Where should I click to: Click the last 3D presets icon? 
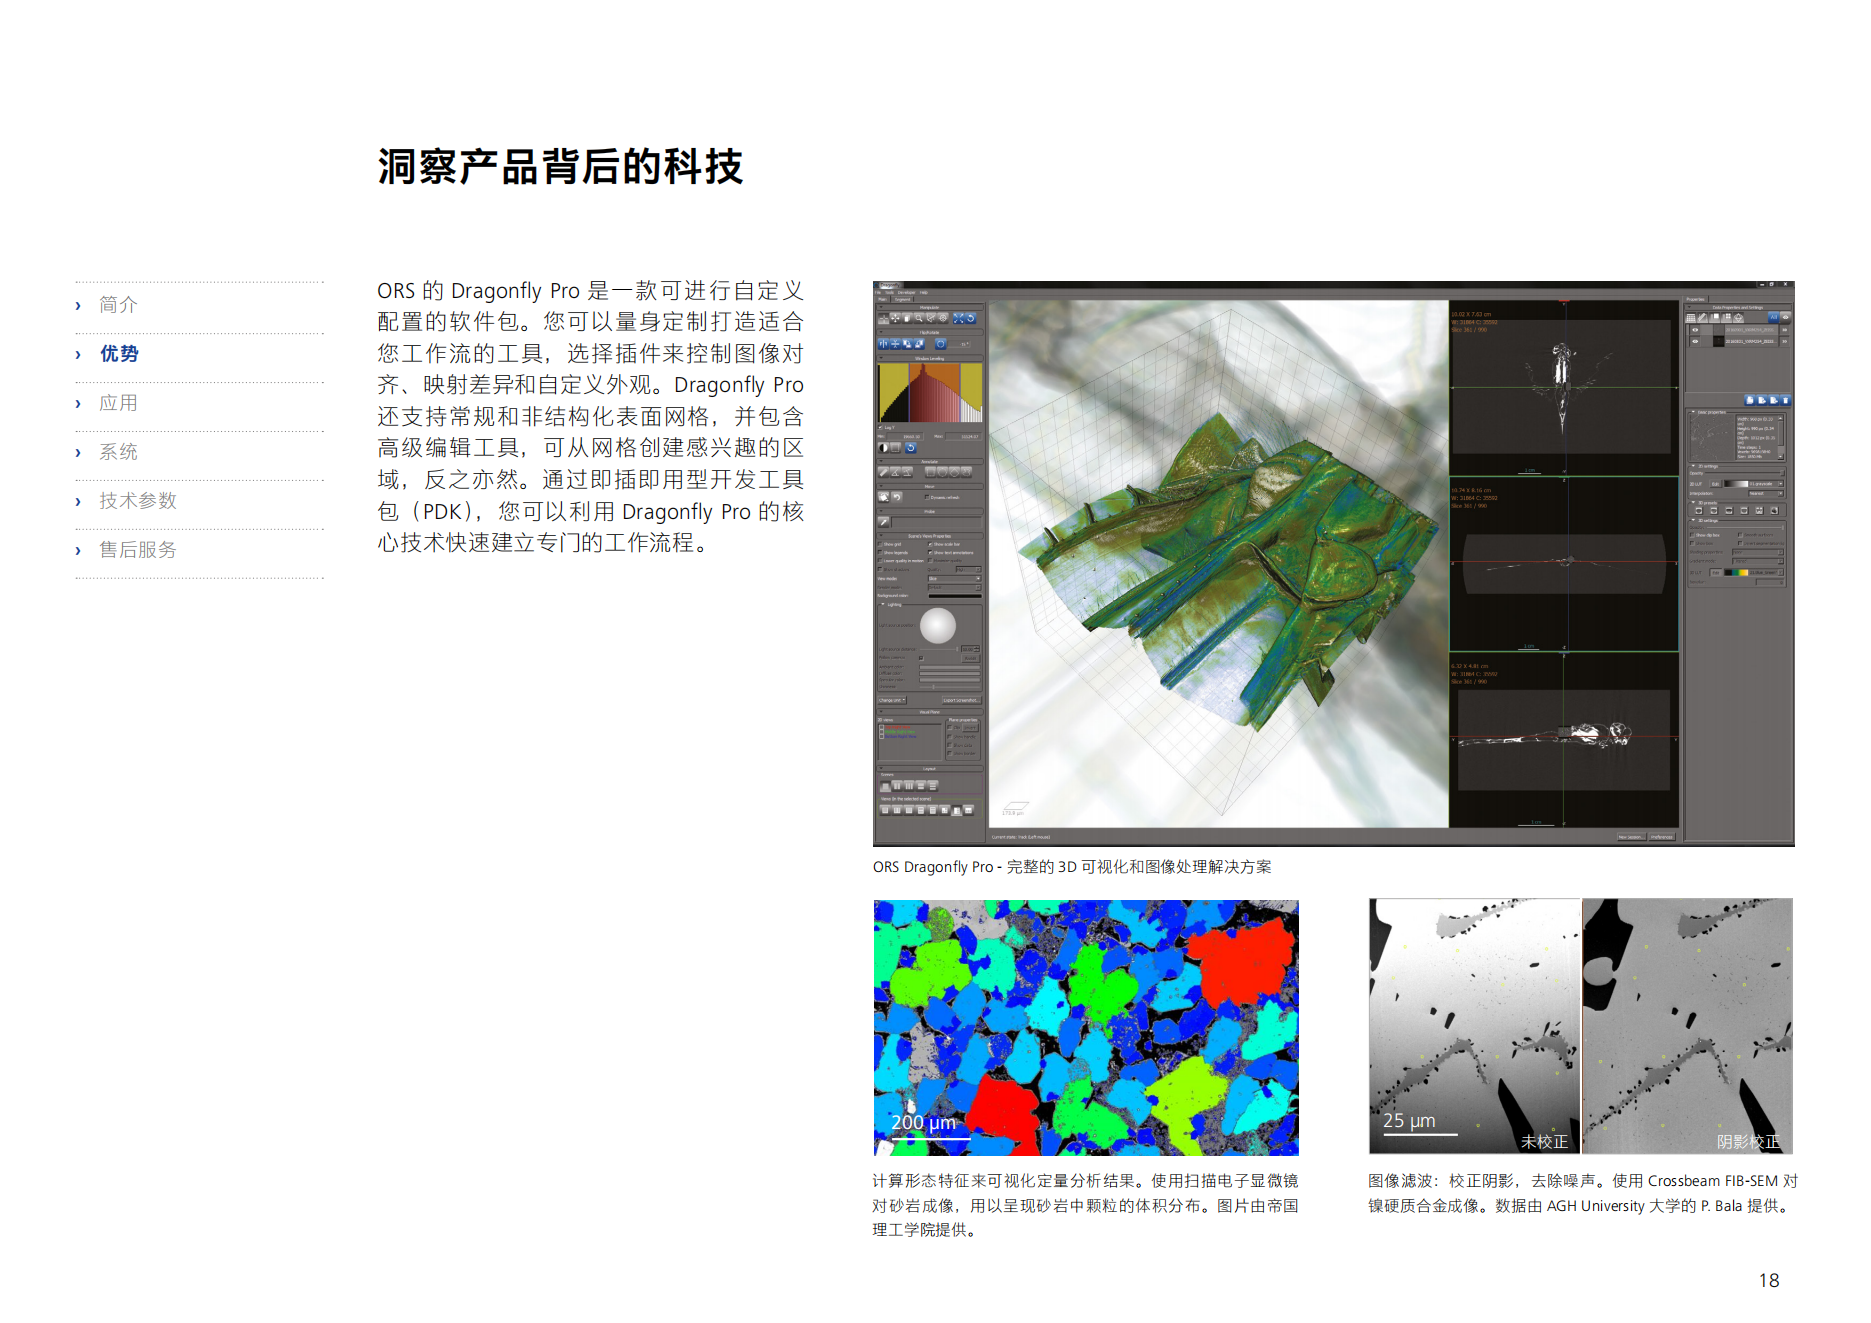point(1774,510)
